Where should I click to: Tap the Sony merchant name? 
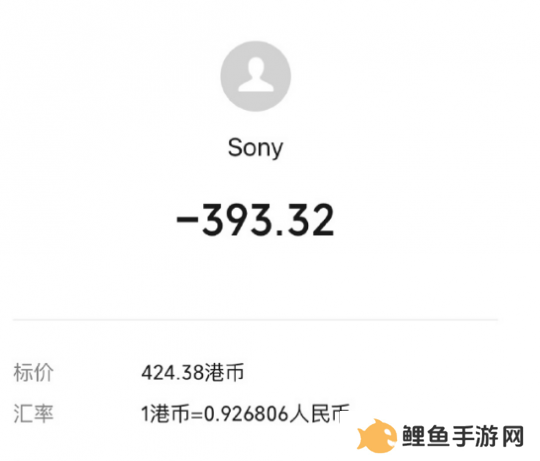255,148
